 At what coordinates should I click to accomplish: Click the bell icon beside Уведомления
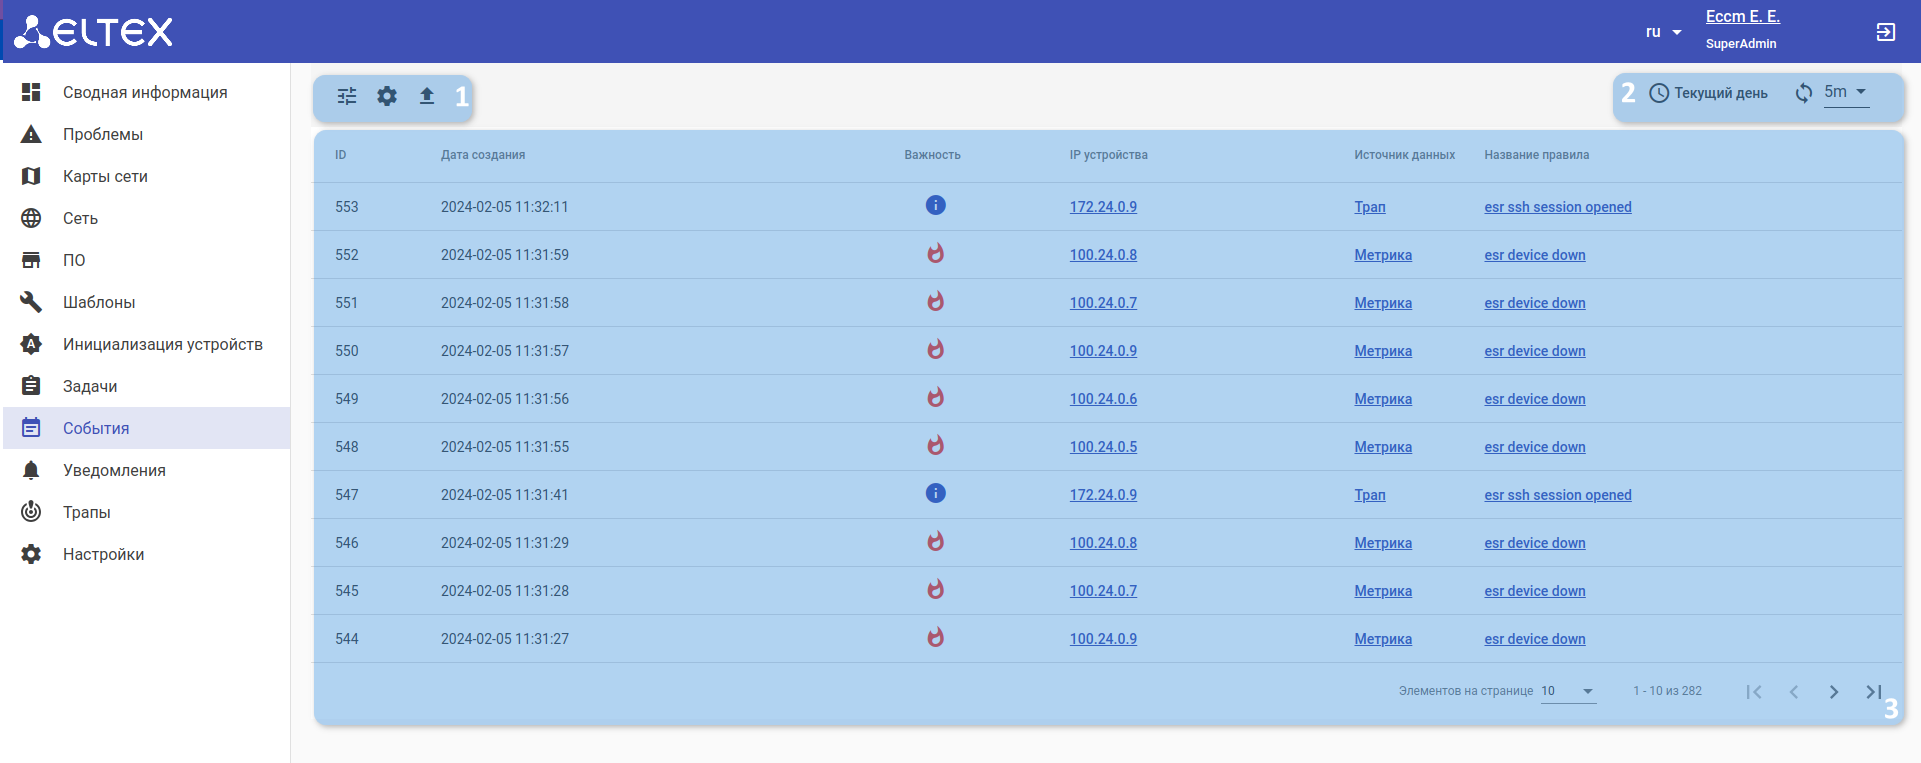tap(31, 470)
